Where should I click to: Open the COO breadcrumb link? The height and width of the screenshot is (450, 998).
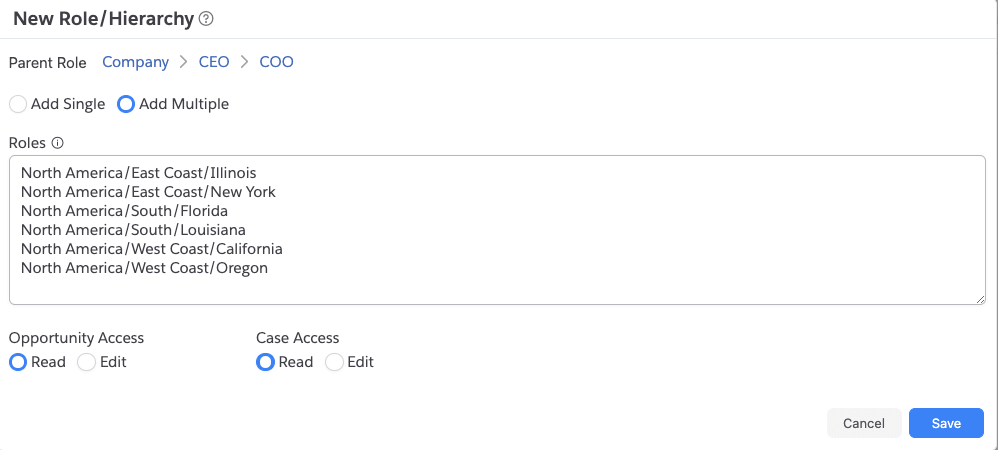(x=276, y=62)
